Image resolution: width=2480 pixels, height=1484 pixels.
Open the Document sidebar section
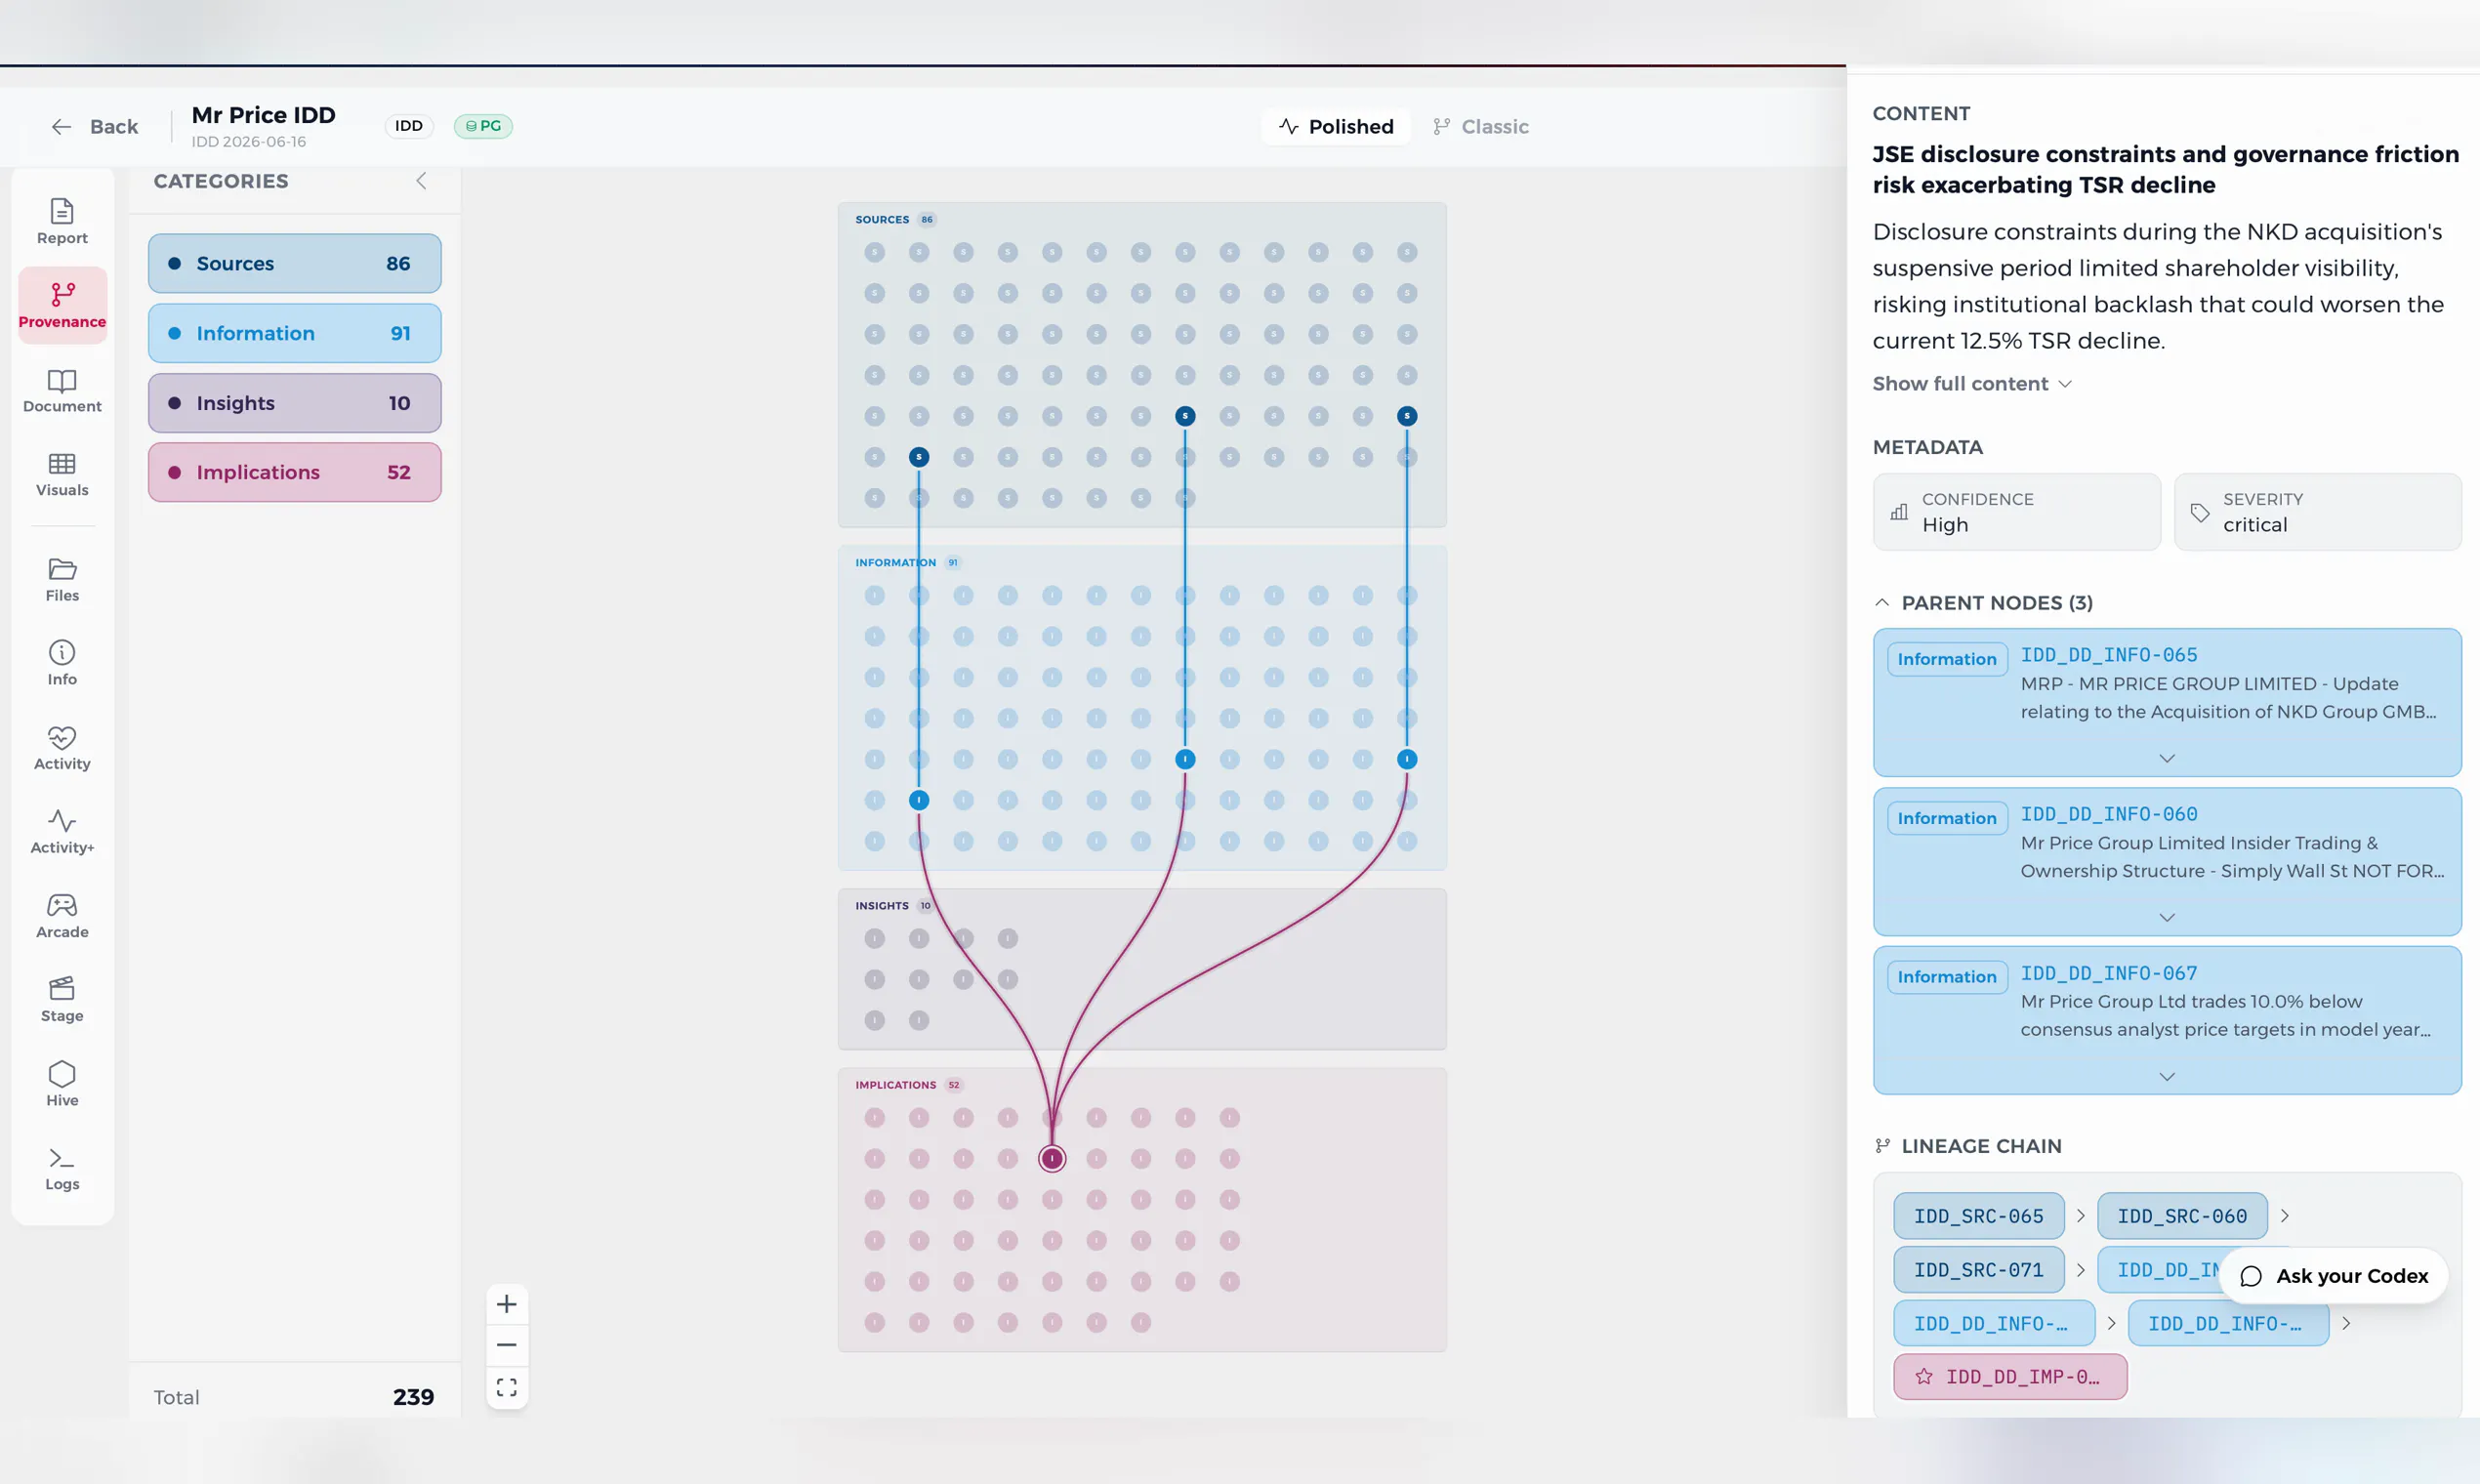click(62, 390)
